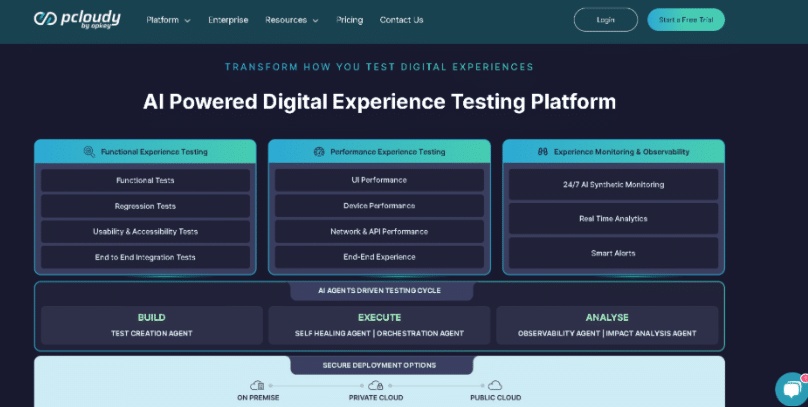The image size is (808, 407).
Task: Expand the Platform dropdown menu
Action: tap(168, 20)
